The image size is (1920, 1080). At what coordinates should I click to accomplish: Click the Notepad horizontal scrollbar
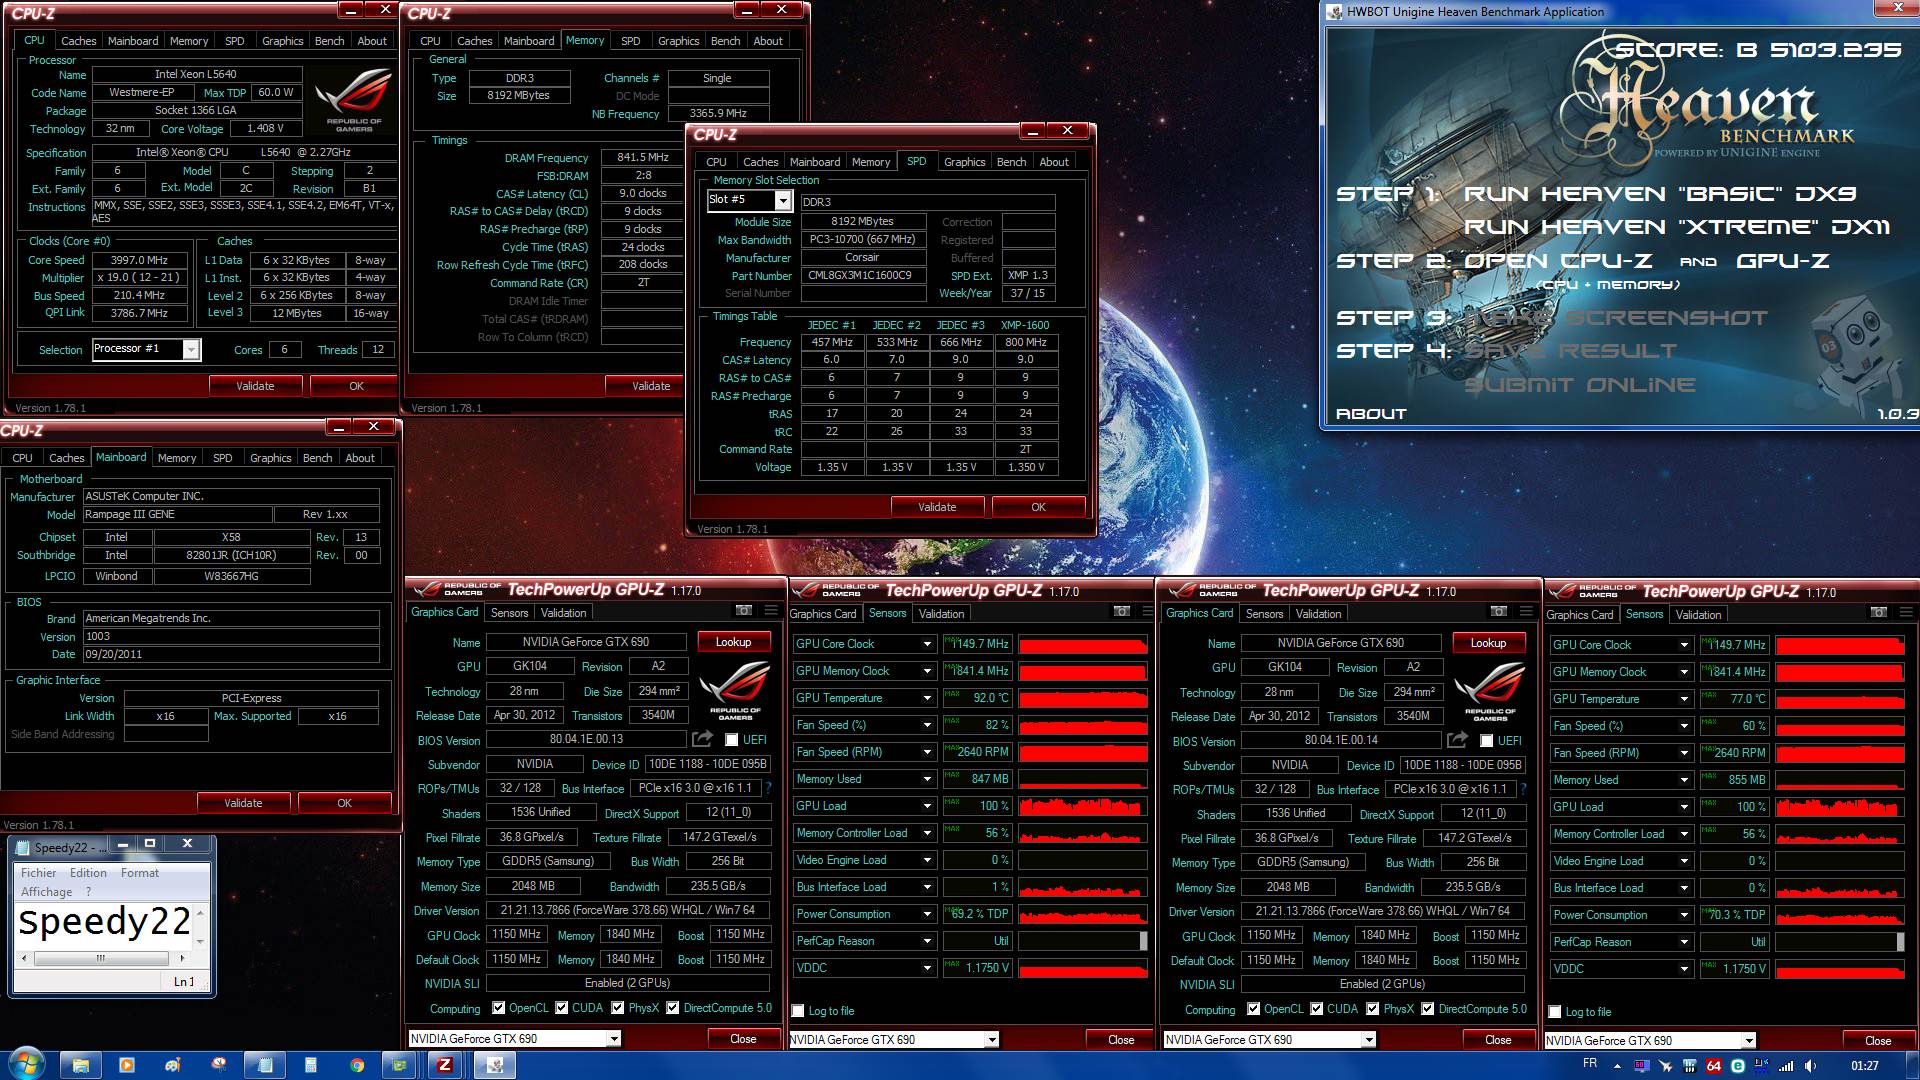pos(104,958)
